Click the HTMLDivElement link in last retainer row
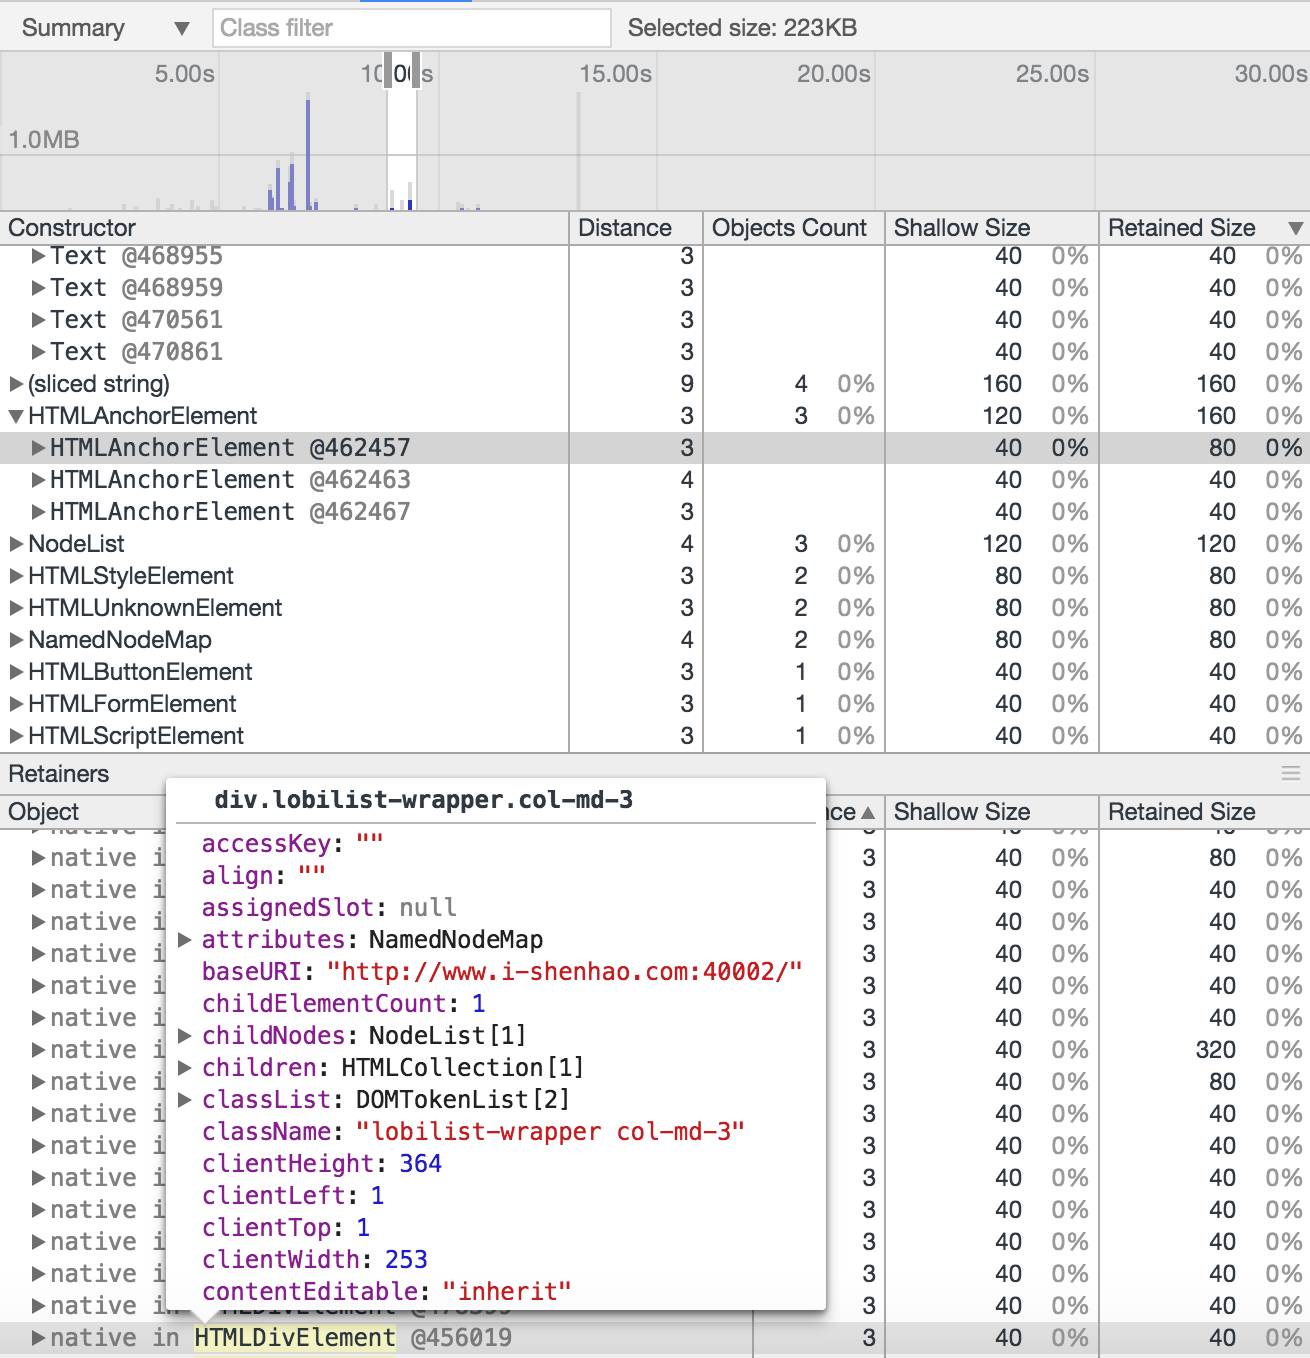Screen dimensions: 1310x1358 [x=295, y=1338]
